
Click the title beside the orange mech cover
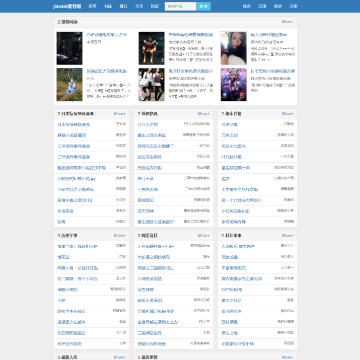click(191, 35)
